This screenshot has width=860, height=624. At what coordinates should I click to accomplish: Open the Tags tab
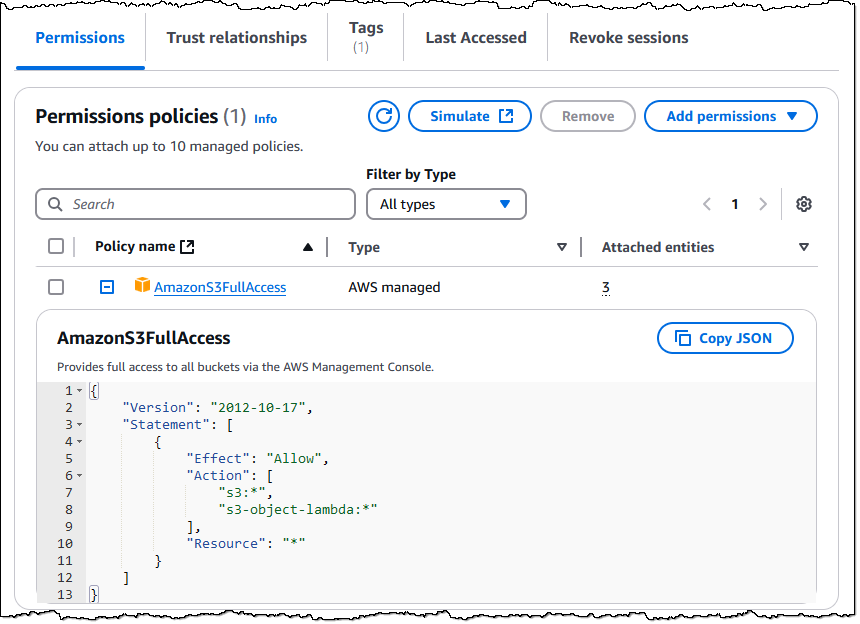(366, 37)
